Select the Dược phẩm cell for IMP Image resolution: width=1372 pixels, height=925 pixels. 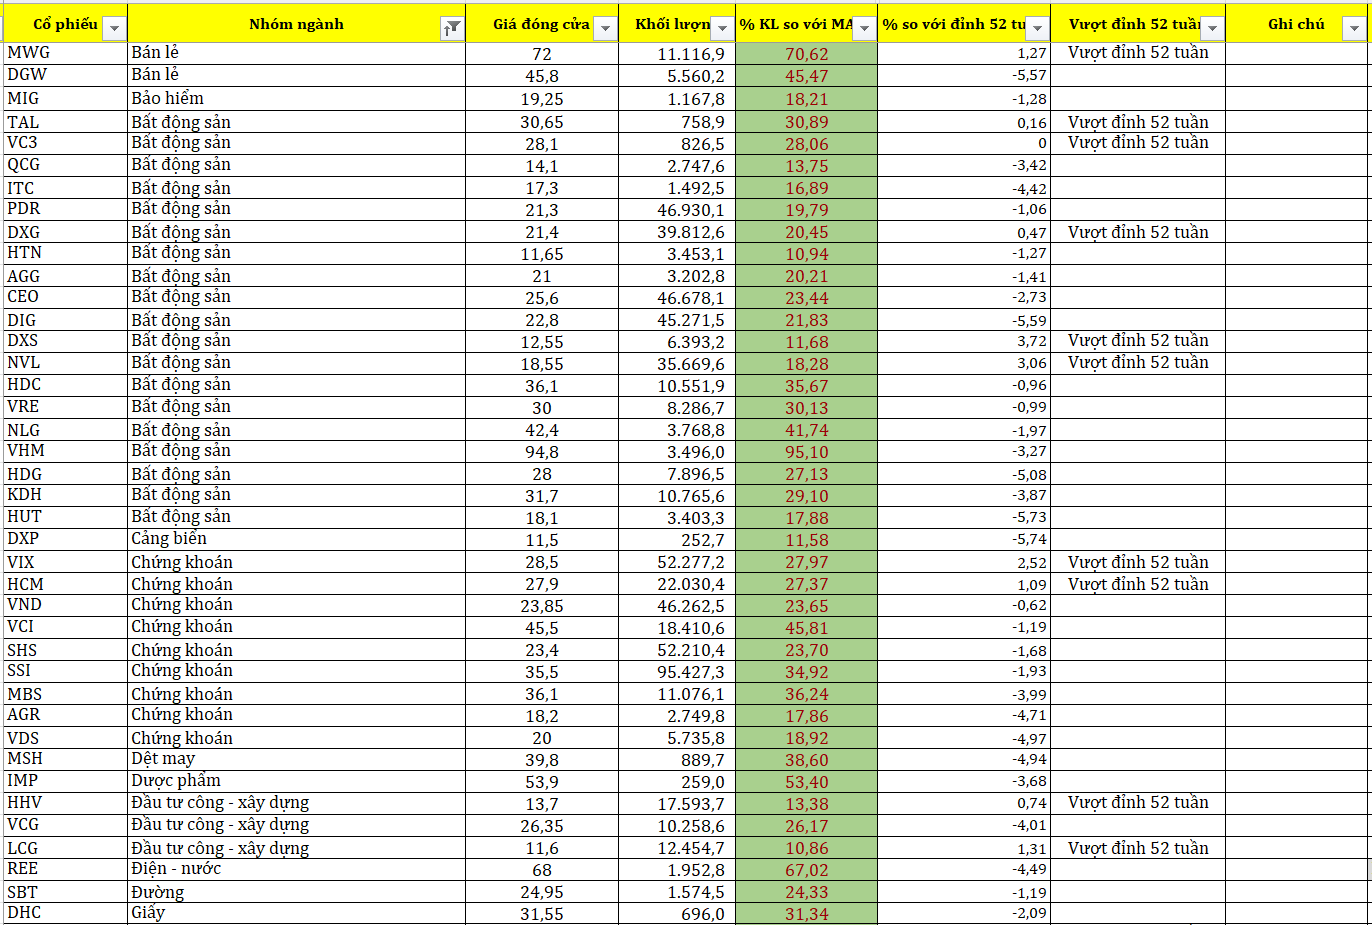[296, 781]
